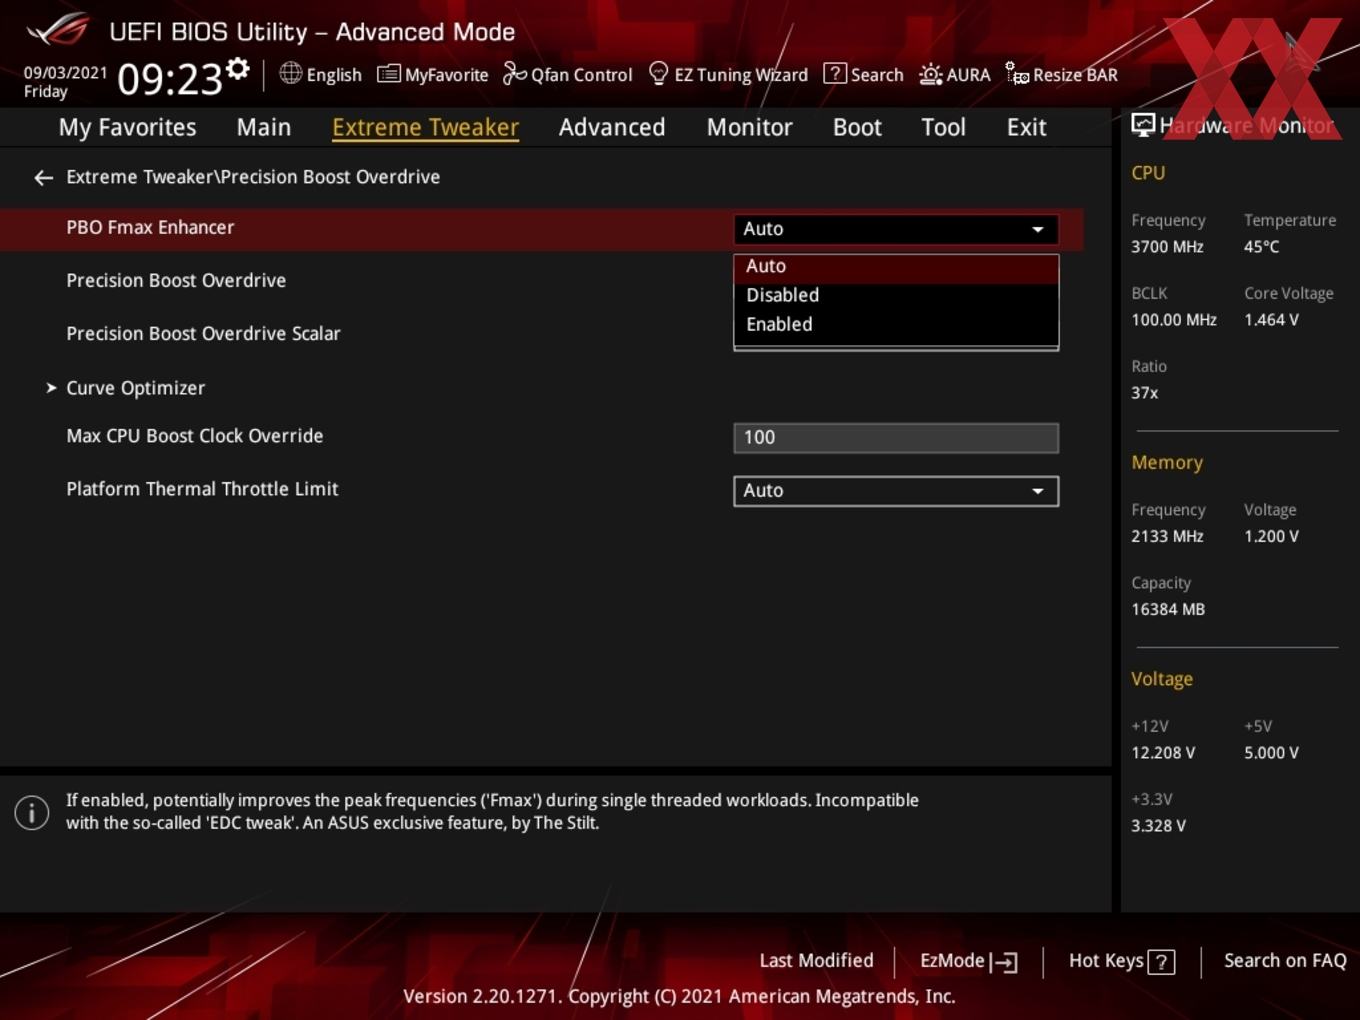Click the info icon beside help text
1360x1020 pixels.
click(32, 812)
